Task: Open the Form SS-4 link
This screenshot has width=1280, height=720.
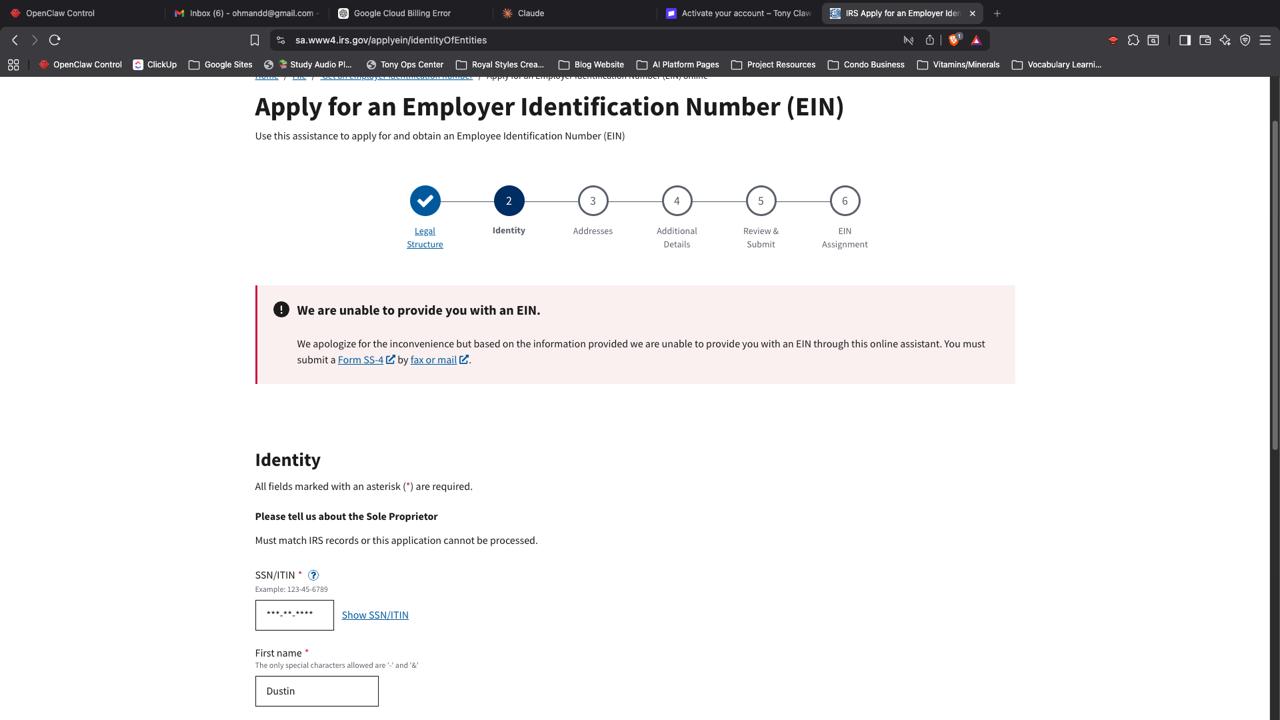Action: (x=361, y=360)
